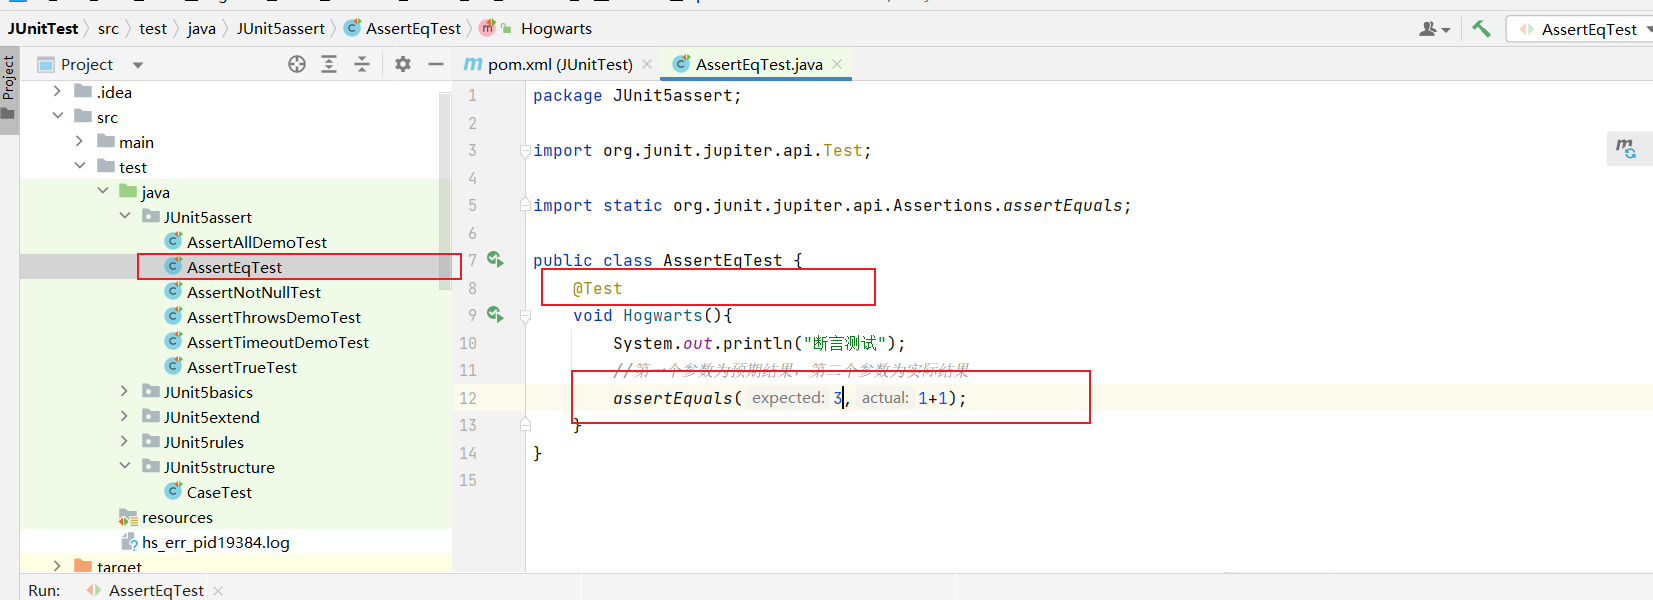Open the Project view selector dropdown
Viewport: 1653px width, 600px height.
coord(138,65)
